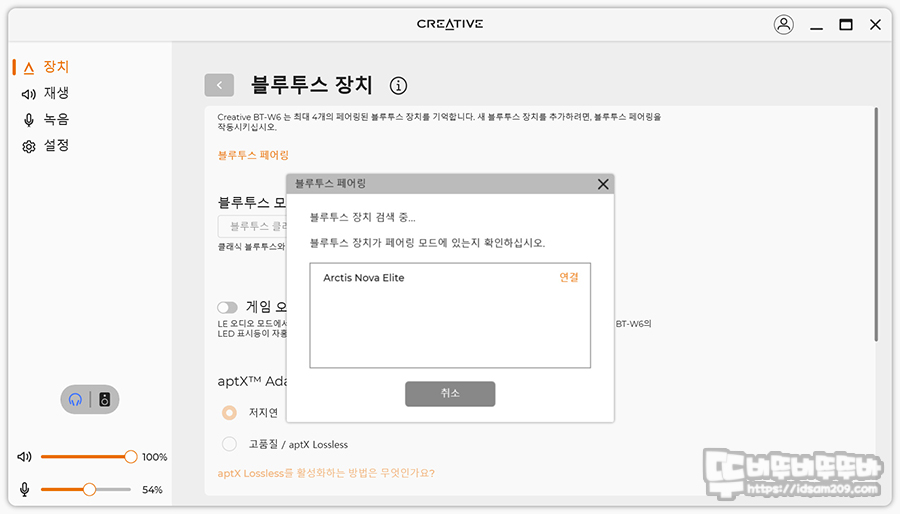Connect to Arctis Nova Elite via 연결
Image resolution: width=900 pixels, height=514 pixels.
[569, 277]
